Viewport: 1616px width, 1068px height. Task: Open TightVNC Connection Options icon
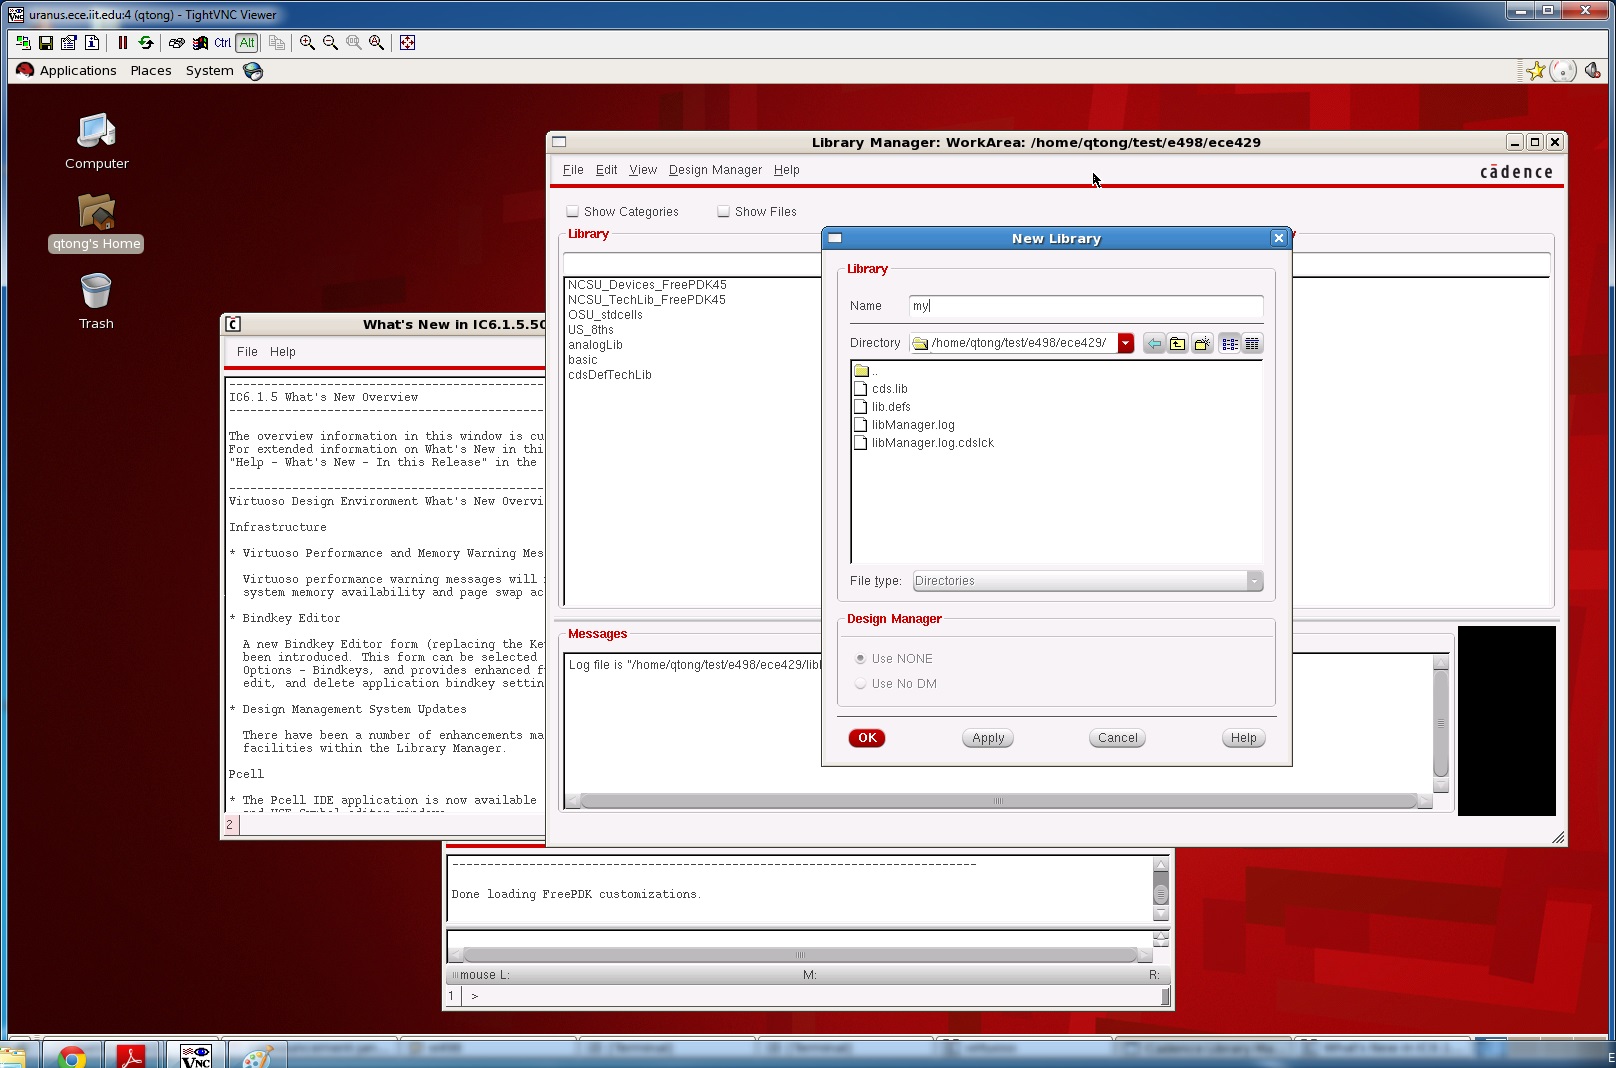click(69, 43)
